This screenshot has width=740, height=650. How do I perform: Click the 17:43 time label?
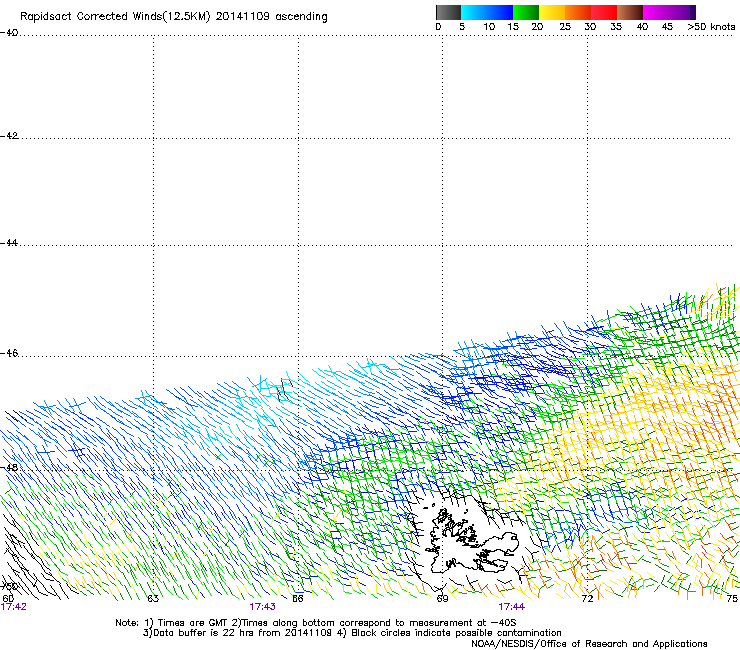point(262,607)
